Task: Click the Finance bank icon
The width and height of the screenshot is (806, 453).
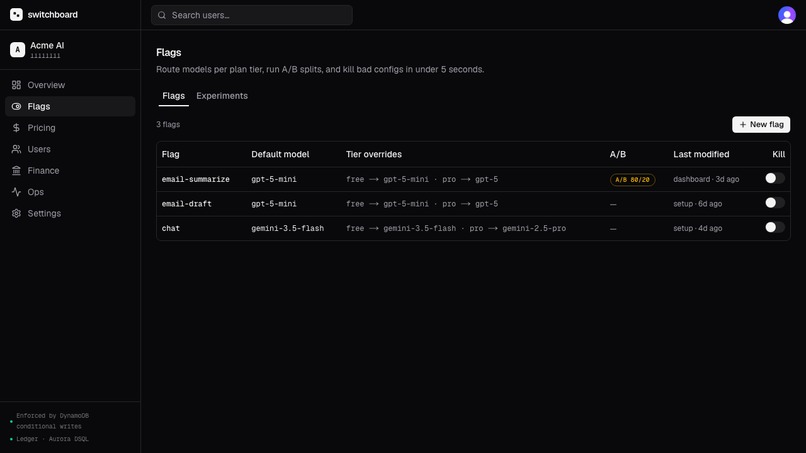Action: tap(16, 170)
